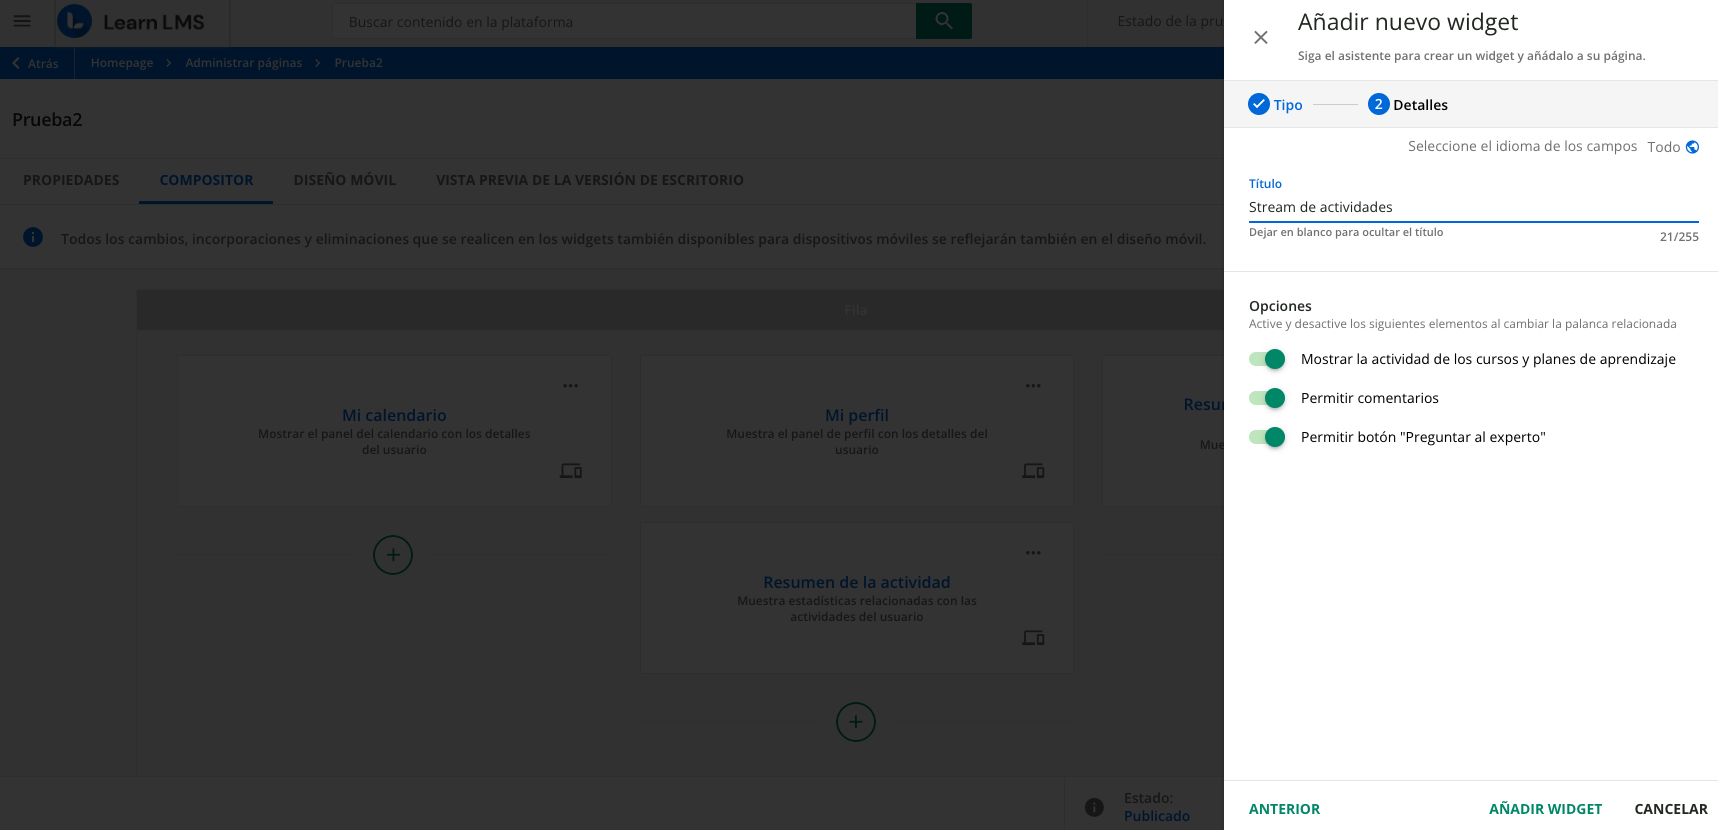Toggle Permitir comentarios switch

1267,398
